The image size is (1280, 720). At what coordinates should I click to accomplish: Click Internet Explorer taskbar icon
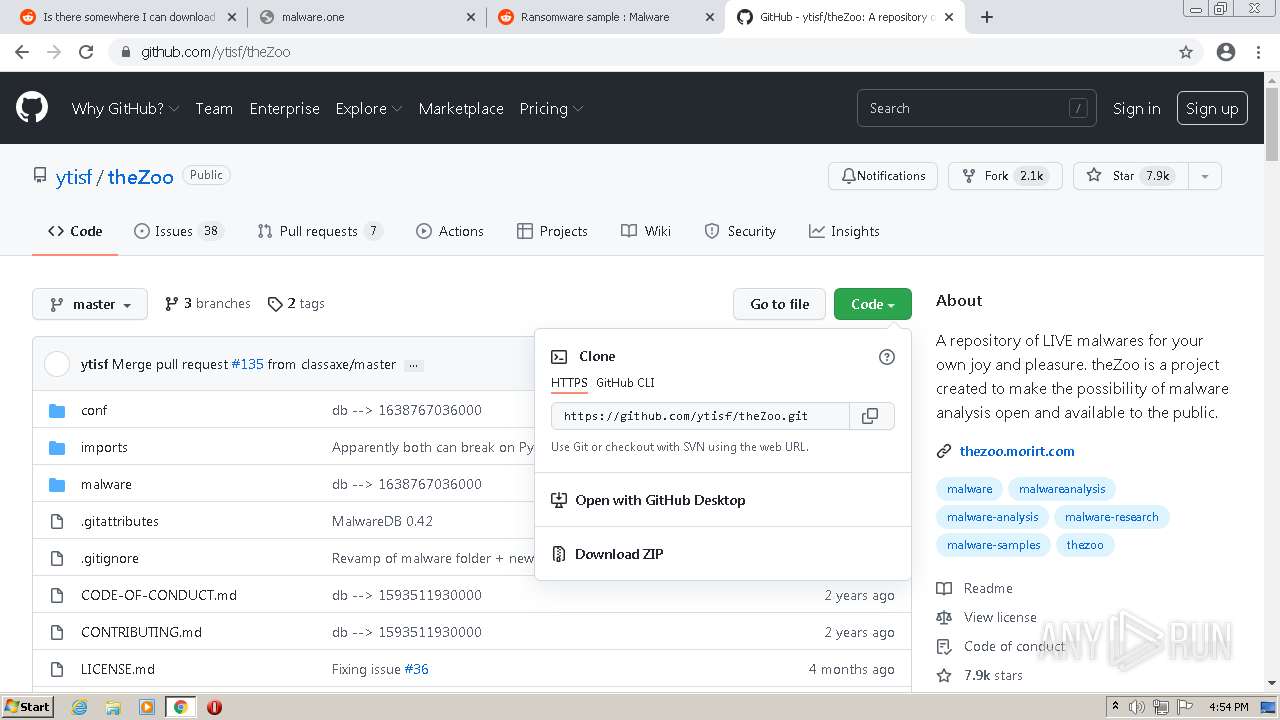[x=79, y=707]
